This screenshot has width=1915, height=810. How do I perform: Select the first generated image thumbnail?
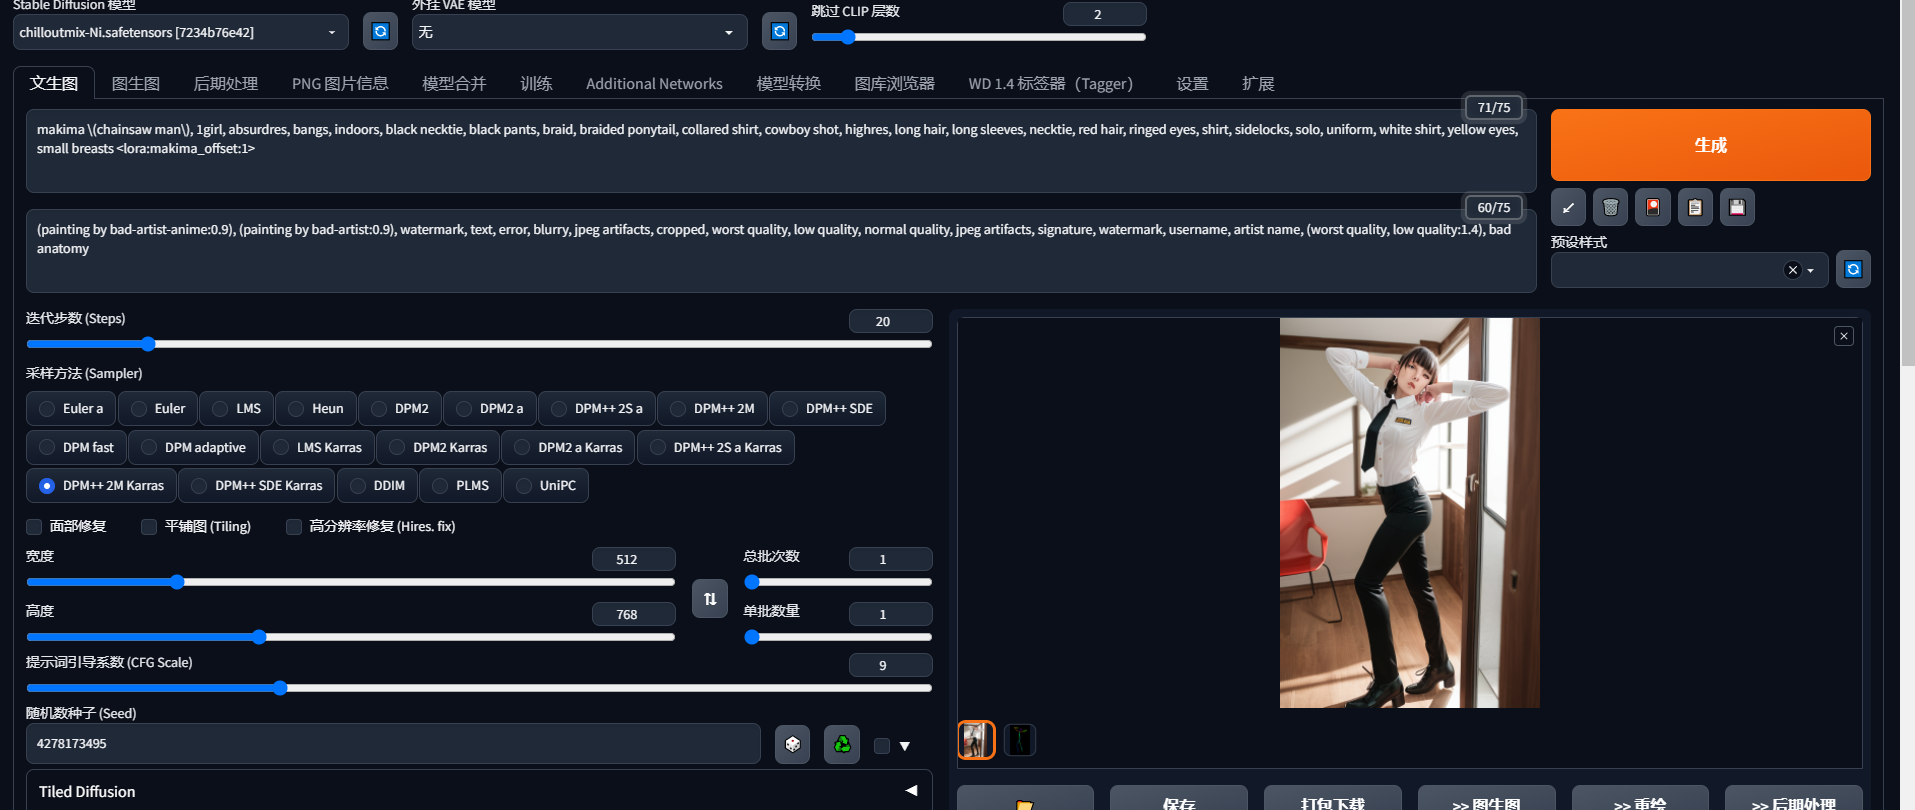pyautogui.click(x=976, y=740)
